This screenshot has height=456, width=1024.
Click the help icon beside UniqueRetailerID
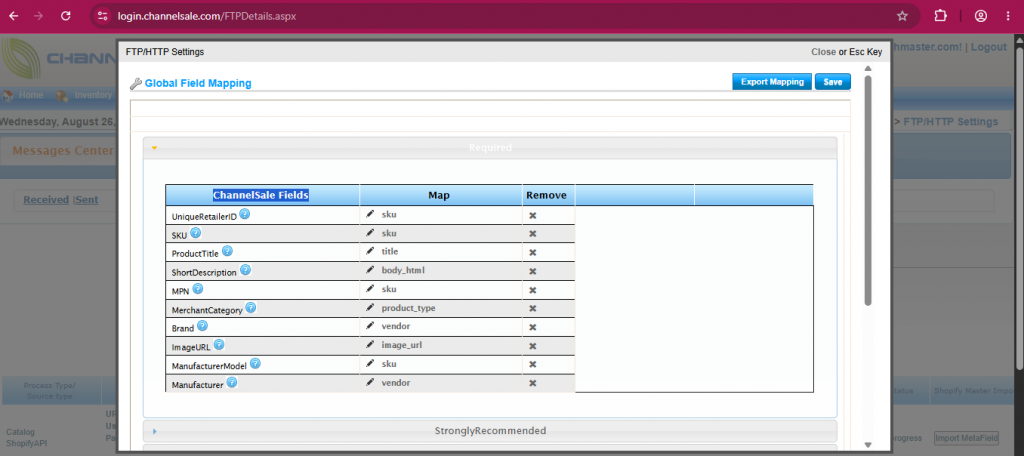point(245,214)
